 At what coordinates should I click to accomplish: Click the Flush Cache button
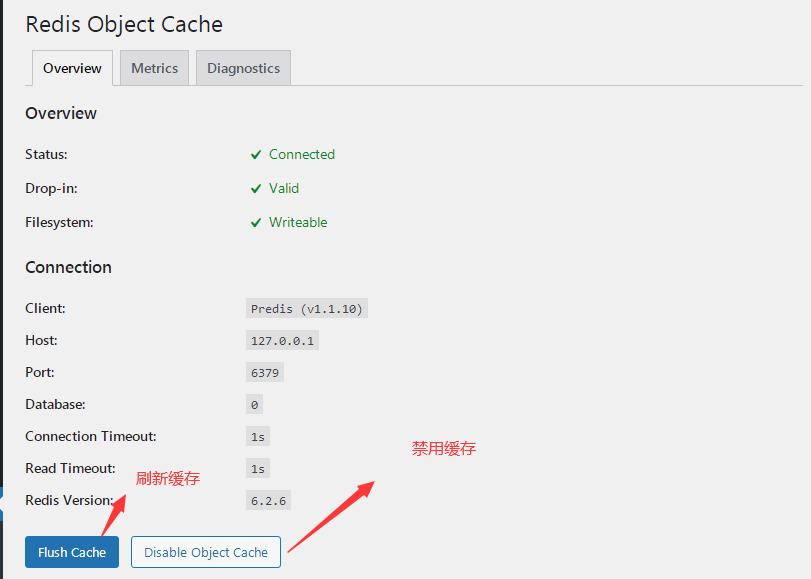[72, 552]
